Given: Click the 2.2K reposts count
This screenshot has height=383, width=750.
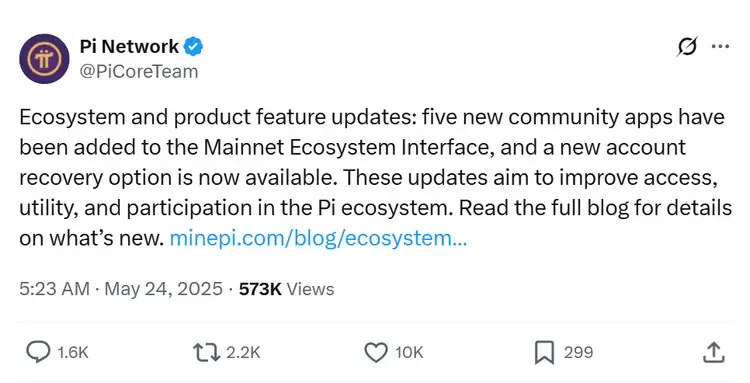Looking at the screenshot, I should [243, 352].
